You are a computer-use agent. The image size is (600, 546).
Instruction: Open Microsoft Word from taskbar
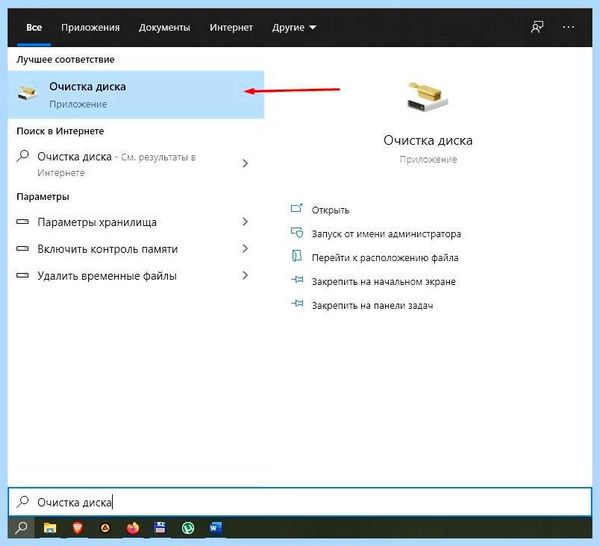point(215,528)
